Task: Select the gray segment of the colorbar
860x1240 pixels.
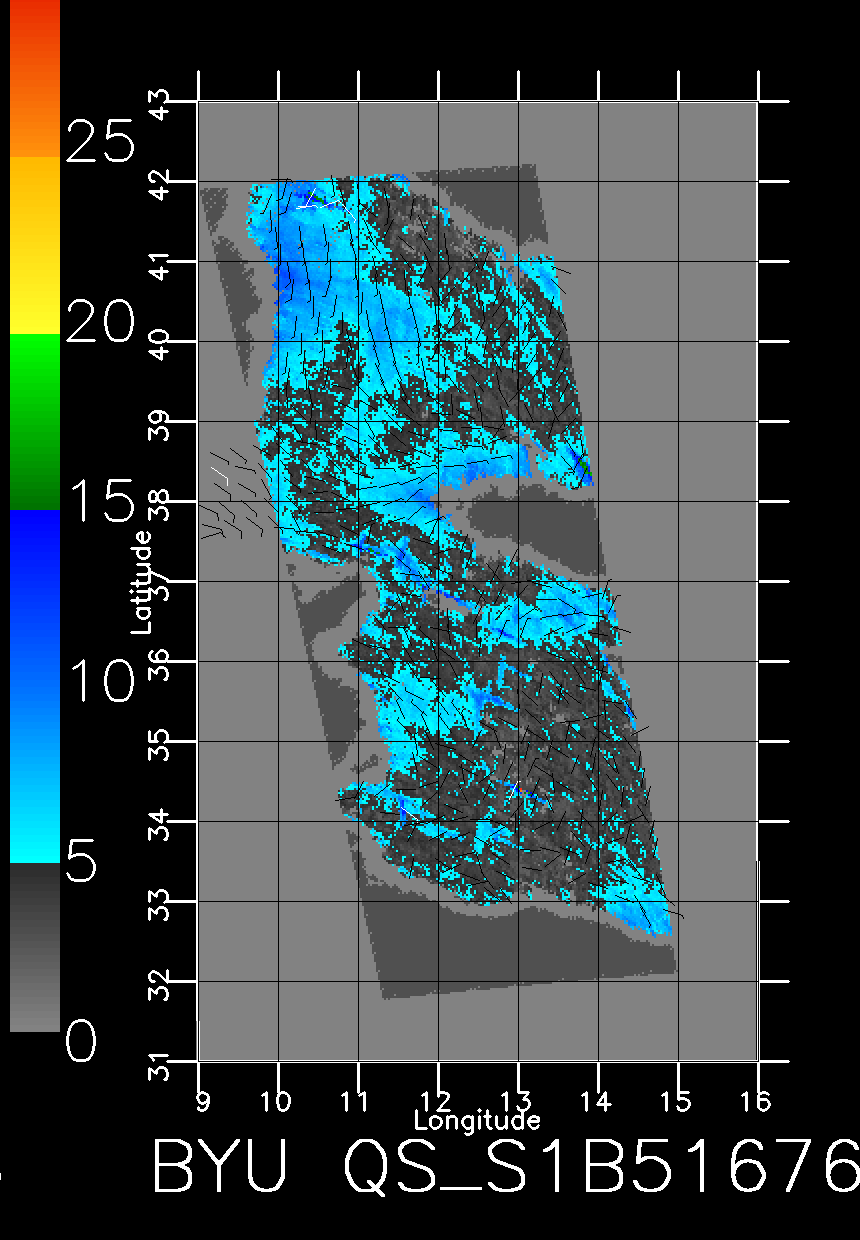Action: [35, 946]
